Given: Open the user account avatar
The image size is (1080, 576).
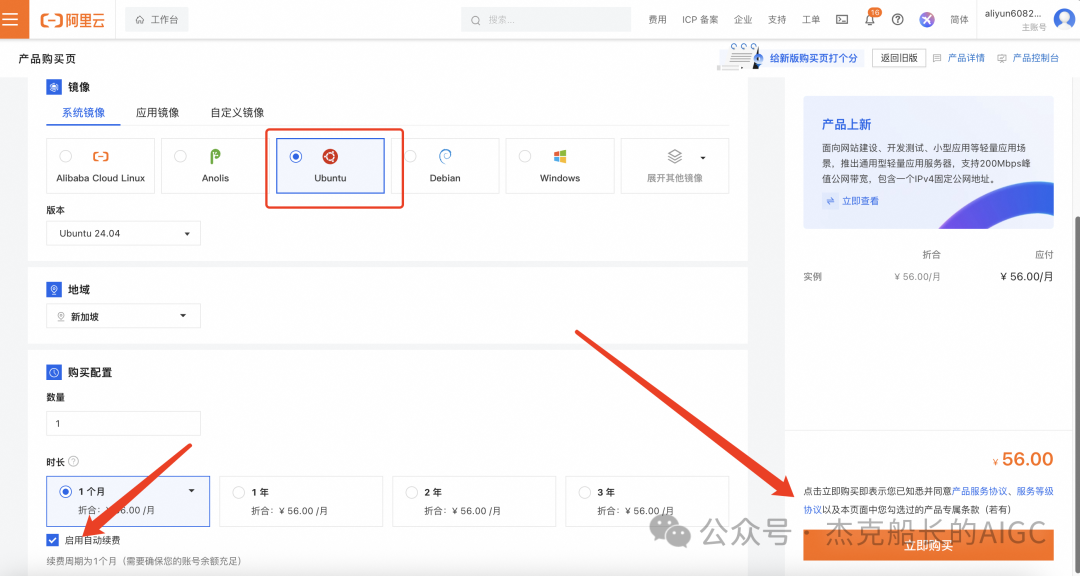Looking at the screenshot, I should click(x=1064, y=19).
